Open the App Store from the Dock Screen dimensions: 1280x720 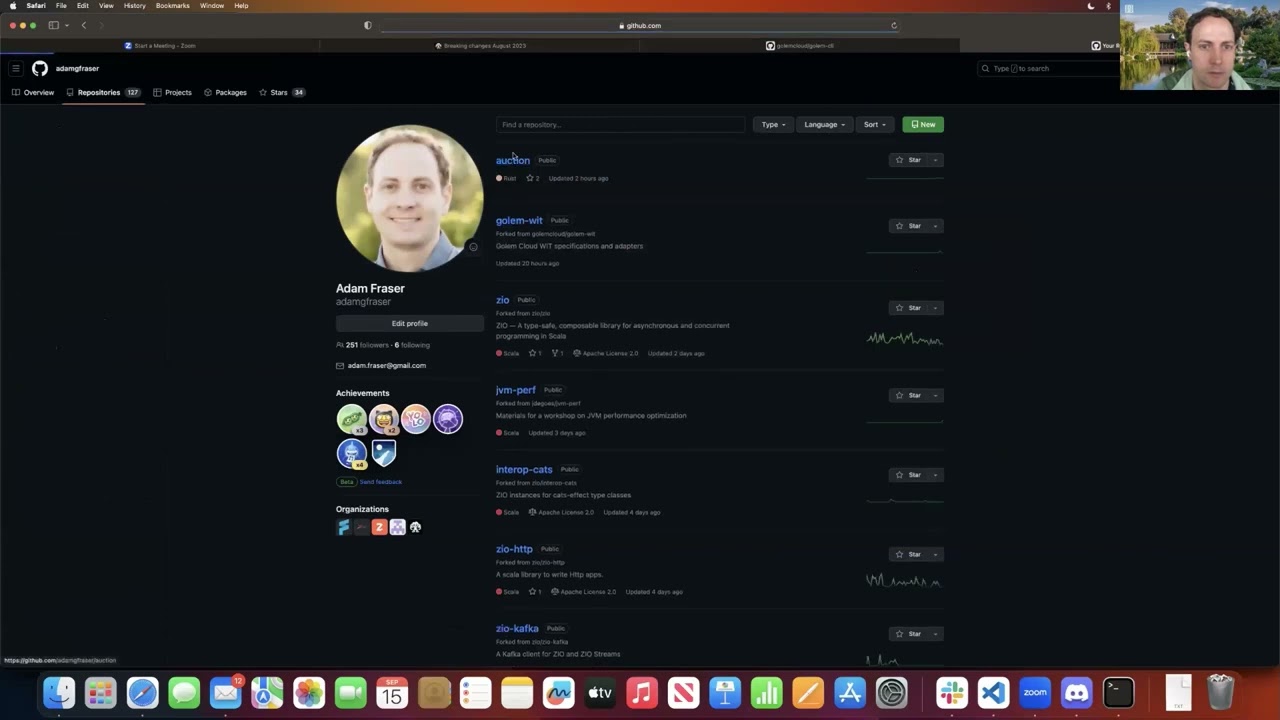point(849,692)
